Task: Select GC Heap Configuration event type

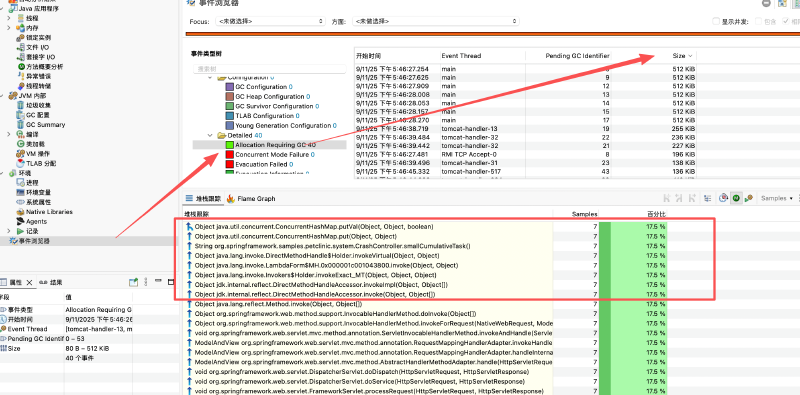Action: click(x=270, y=96)
